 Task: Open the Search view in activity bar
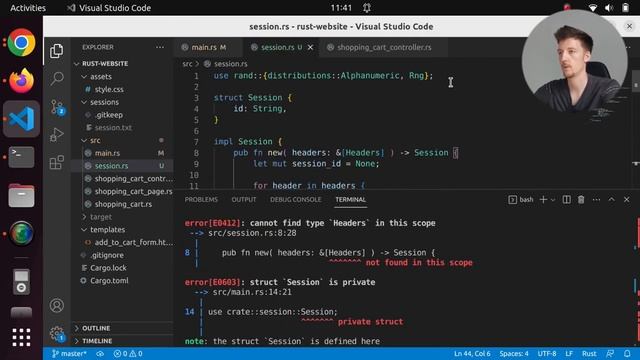pos(57,78)
